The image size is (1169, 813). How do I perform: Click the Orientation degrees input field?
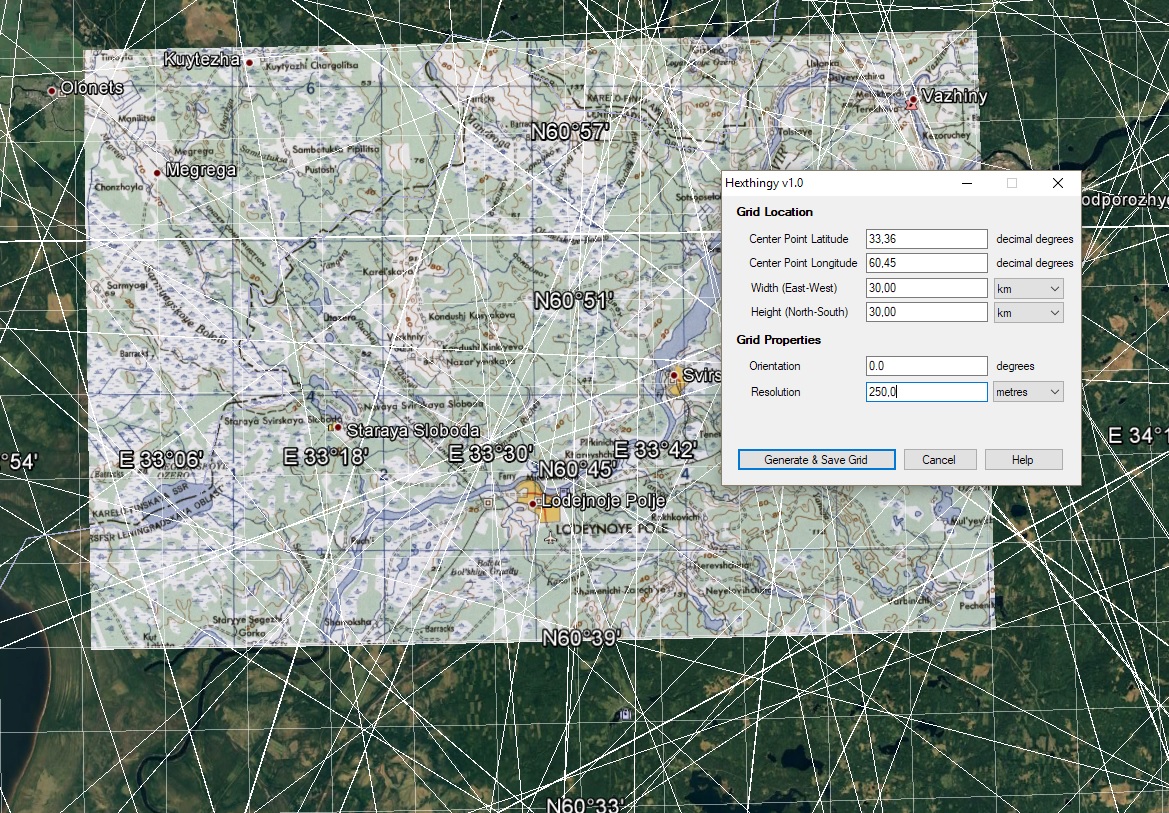click(927, 365)
